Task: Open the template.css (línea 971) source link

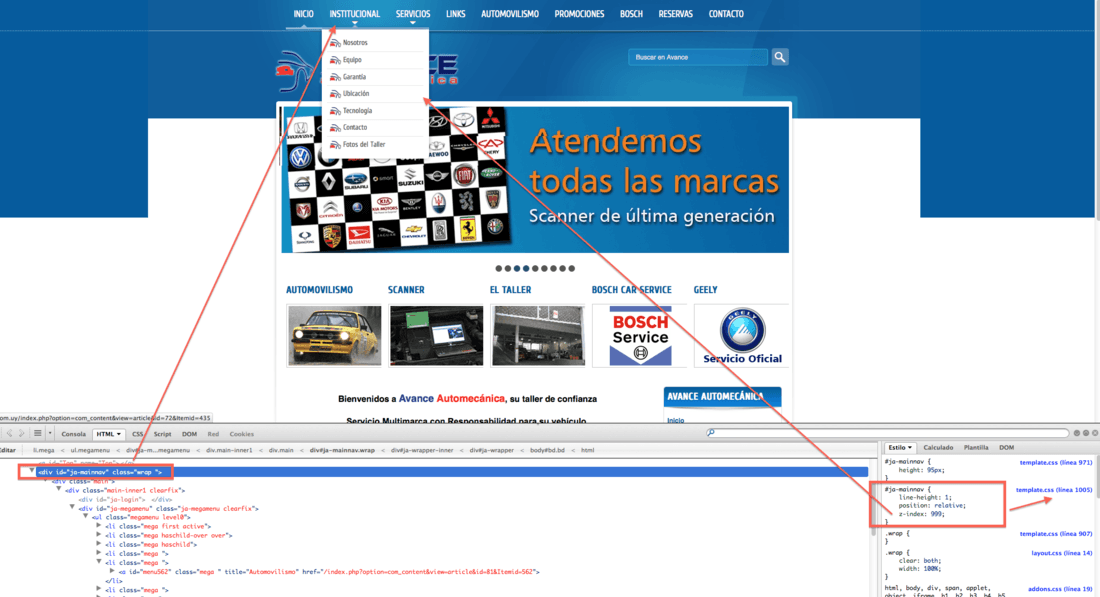Action: point(1055,462)
